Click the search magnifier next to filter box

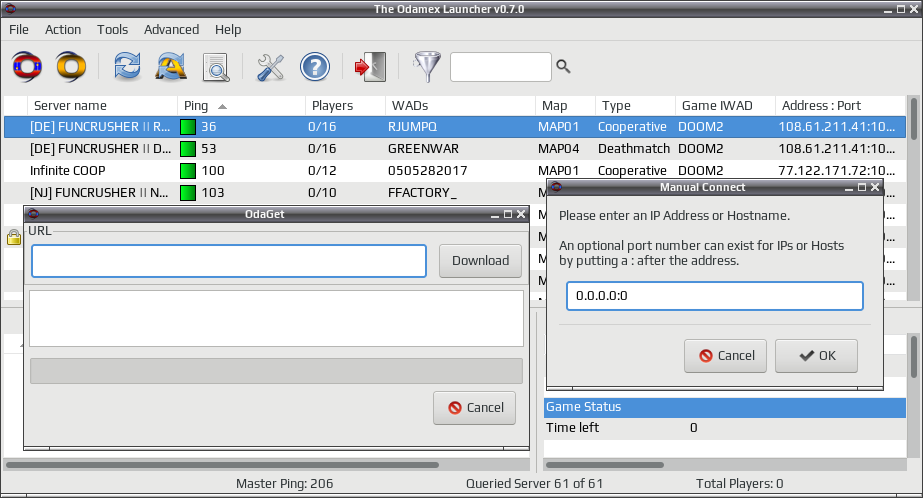563,67
